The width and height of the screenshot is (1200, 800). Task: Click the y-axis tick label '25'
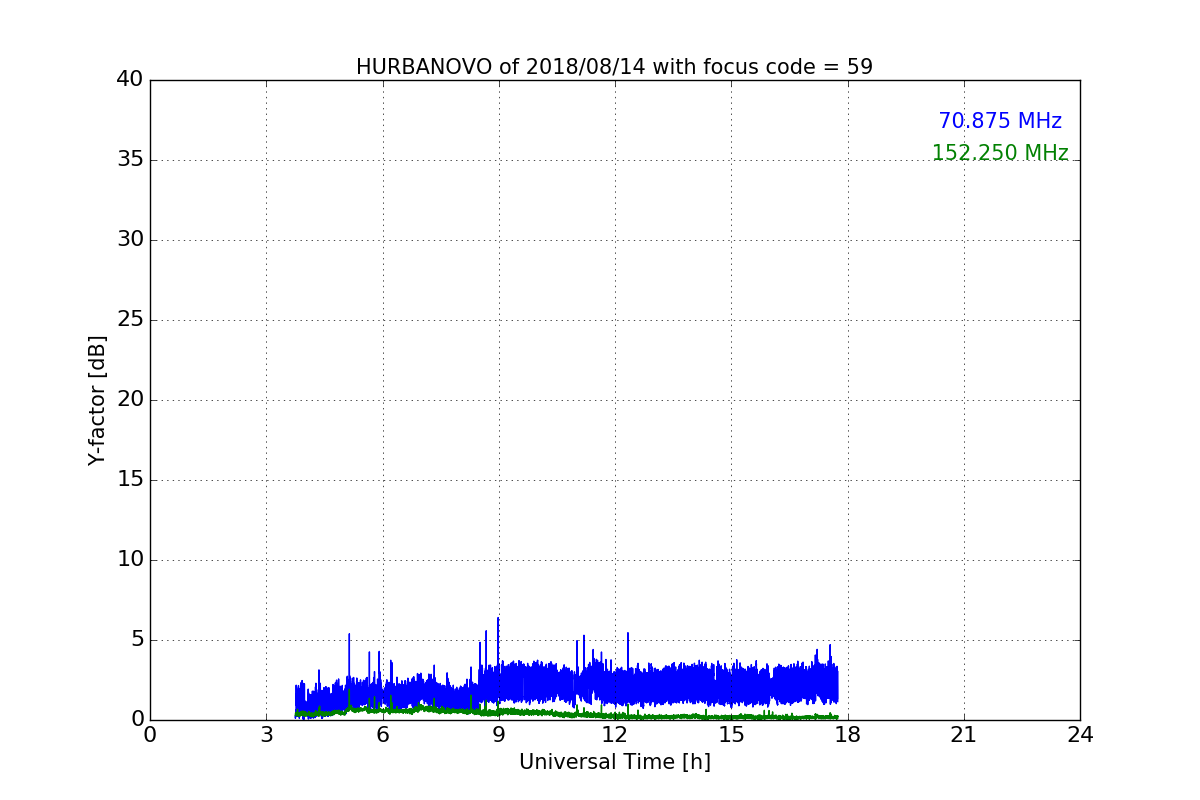click(130, 320)
